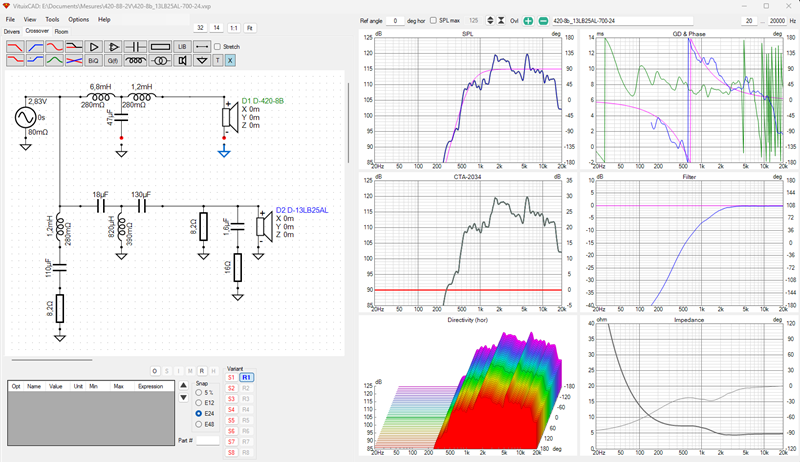800x462 pixels.
Task: Enable the Stretch checkbox
Action: 217,46
